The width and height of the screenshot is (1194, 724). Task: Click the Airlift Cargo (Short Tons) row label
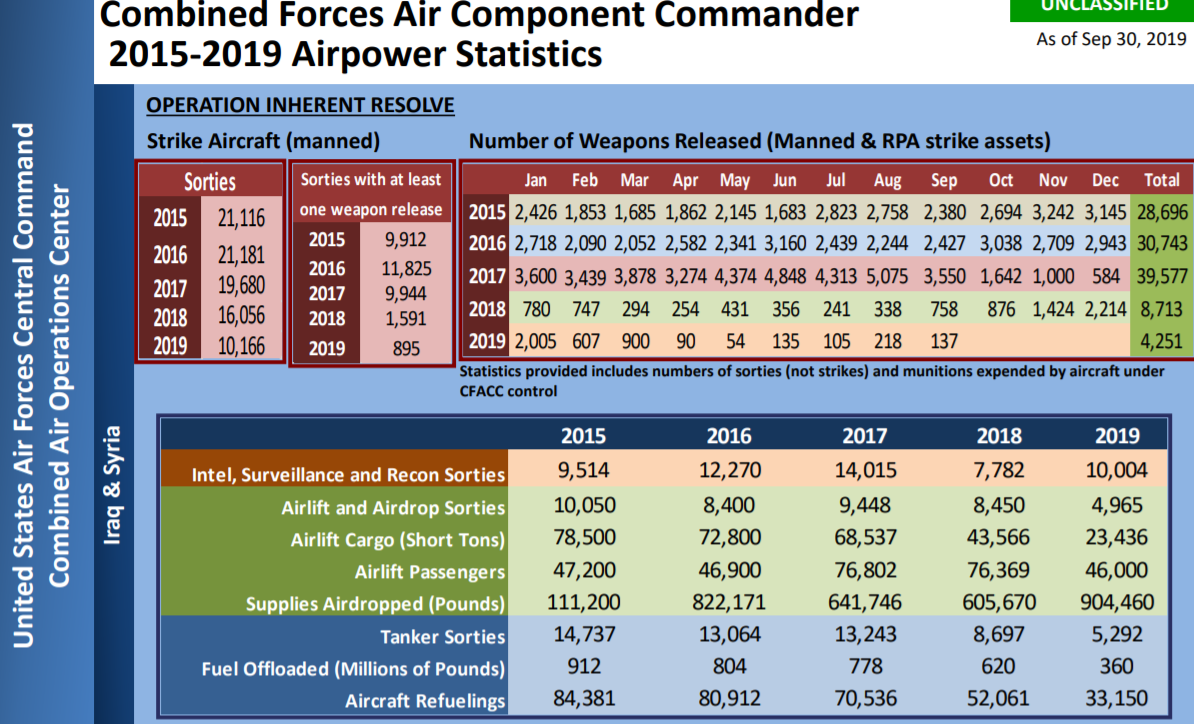tap(397, 540)
